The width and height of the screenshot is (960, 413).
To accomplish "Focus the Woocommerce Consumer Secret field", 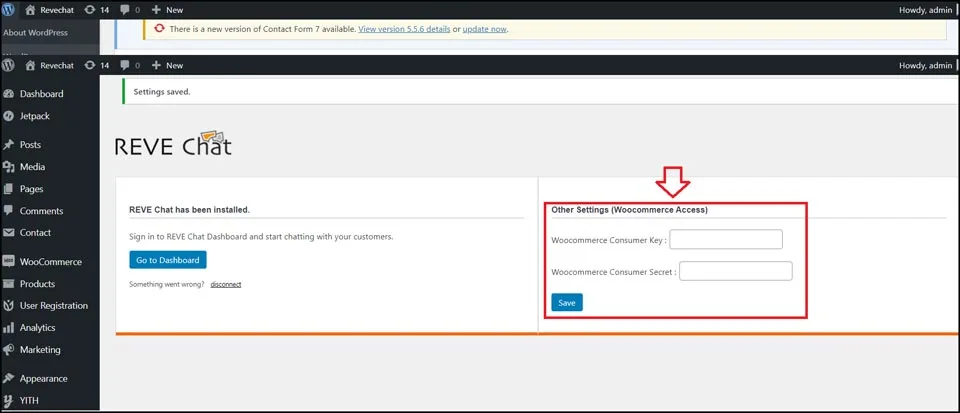I will pyautogui.click(x=735, y=271).
